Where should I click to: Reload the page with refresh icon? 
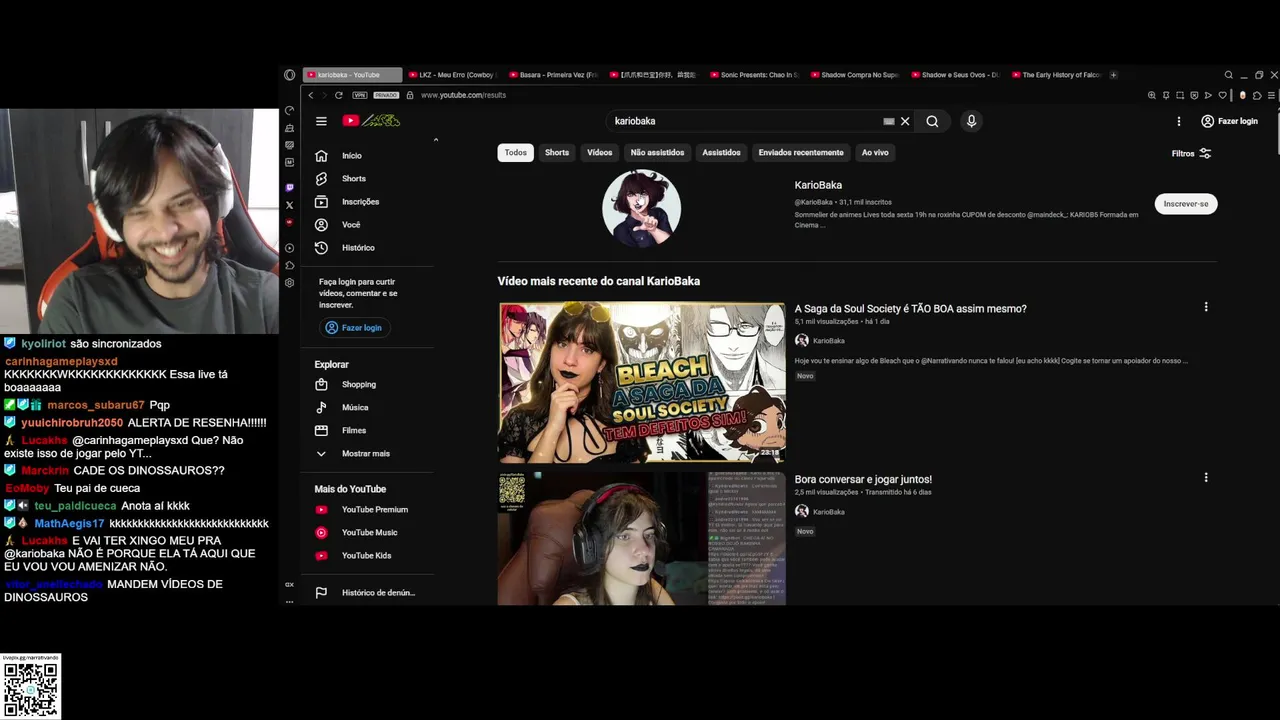339,95
